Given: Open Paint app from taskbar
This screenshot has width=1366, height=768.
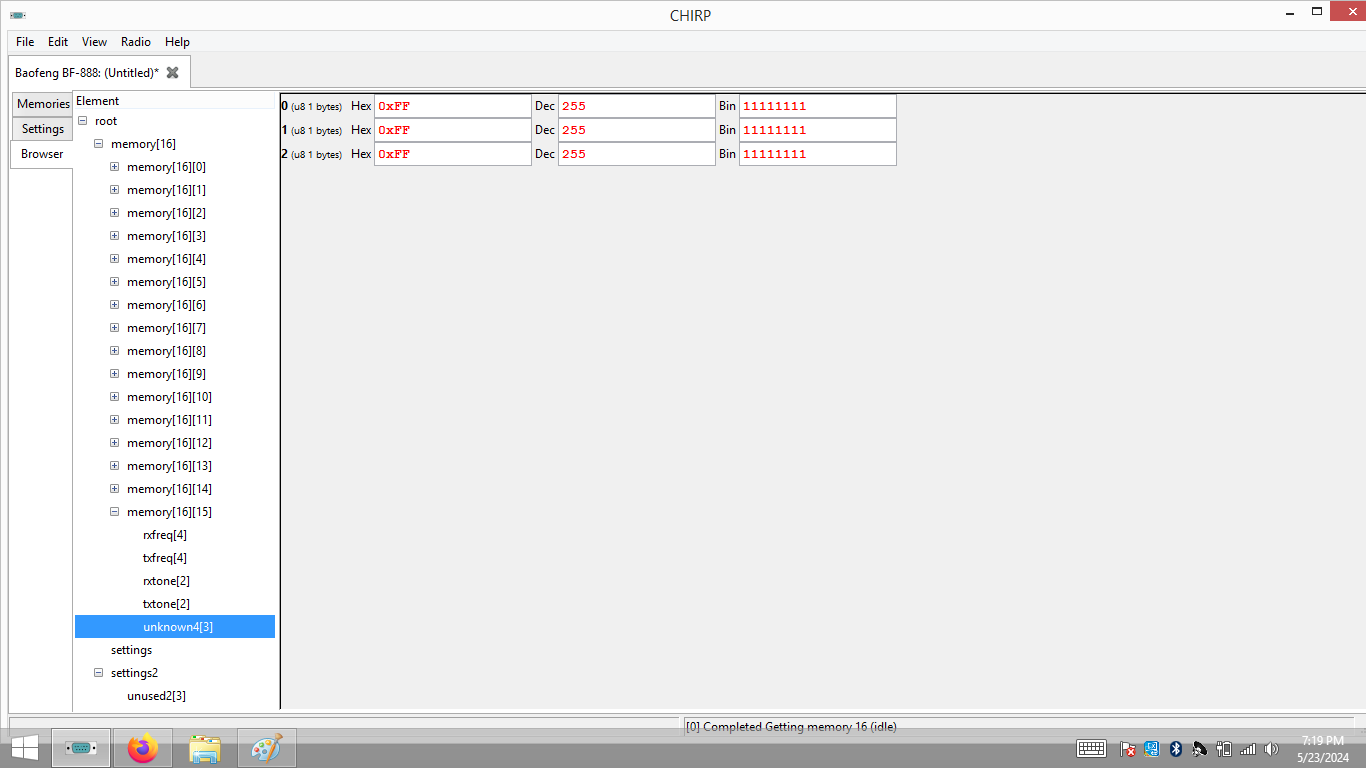Looking at the screenshot, I should [267, 748].
